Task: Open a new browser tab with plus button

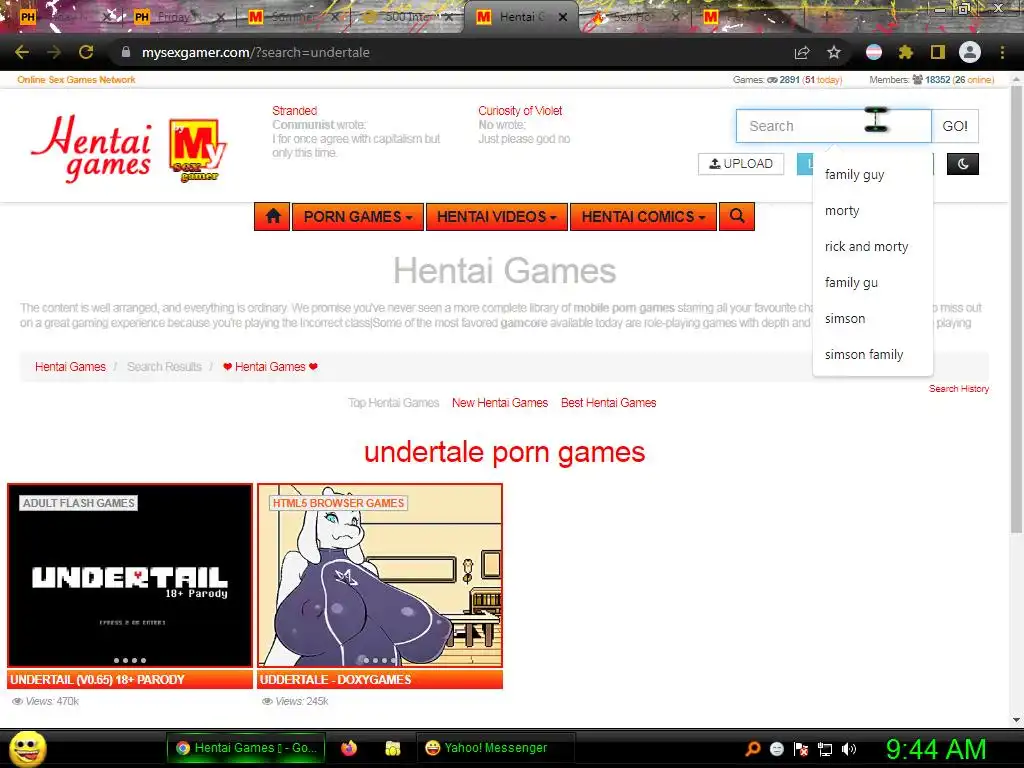Action: coord(826,17)
